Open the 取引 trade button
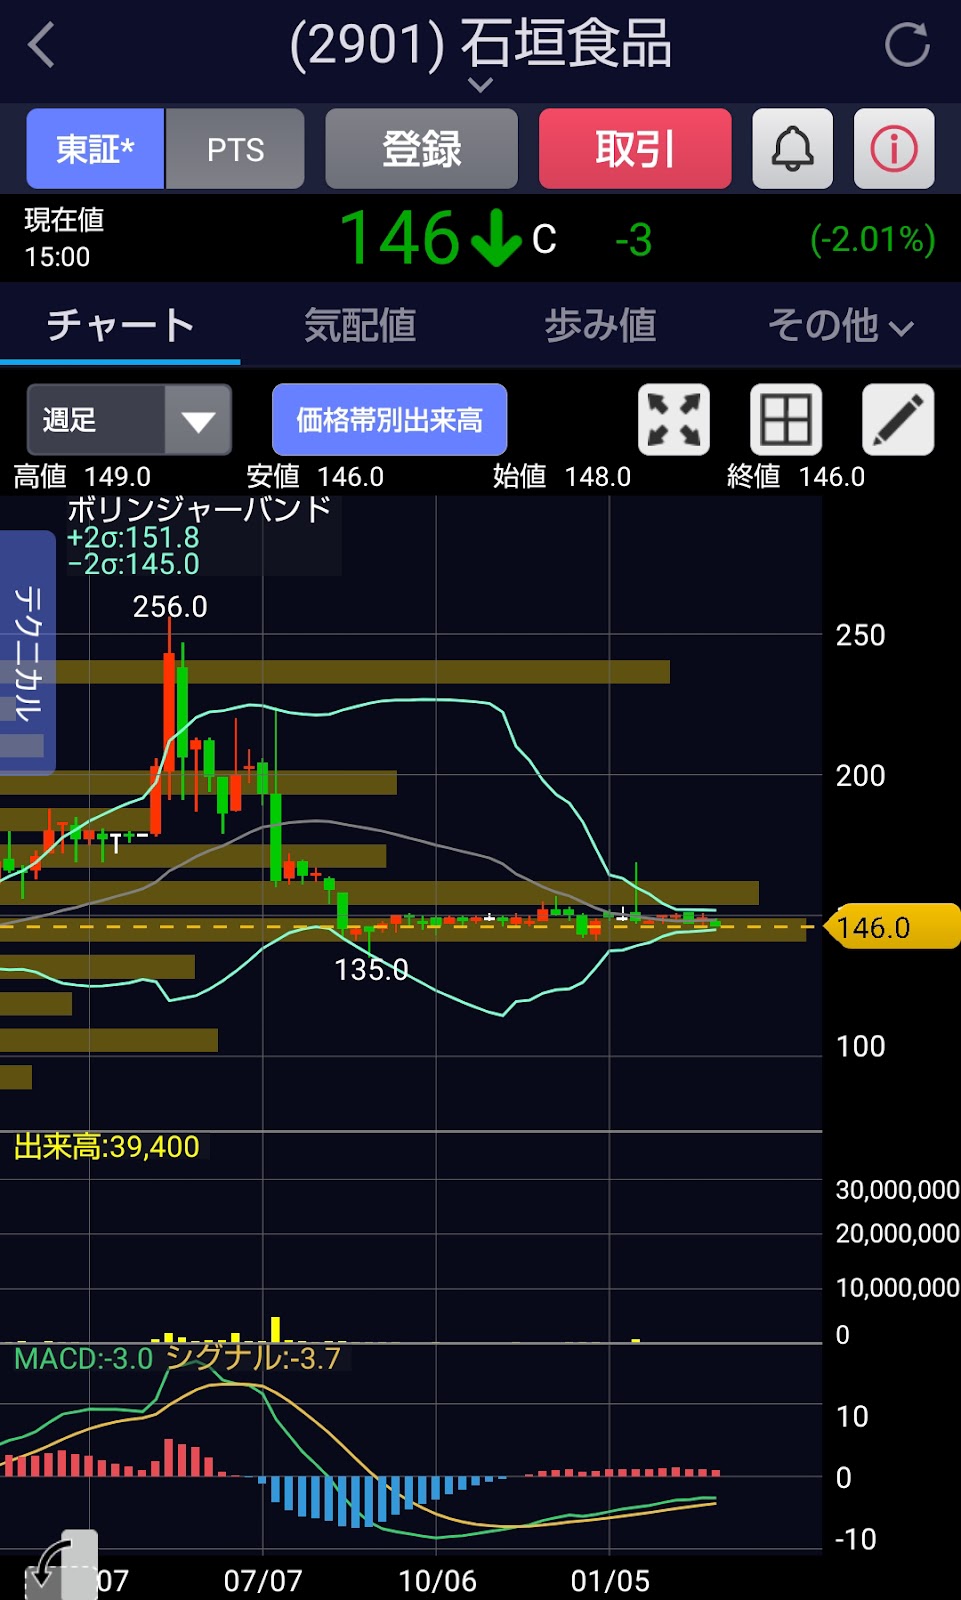This screenshot has width=961, height=1600. tap(635, 149)
